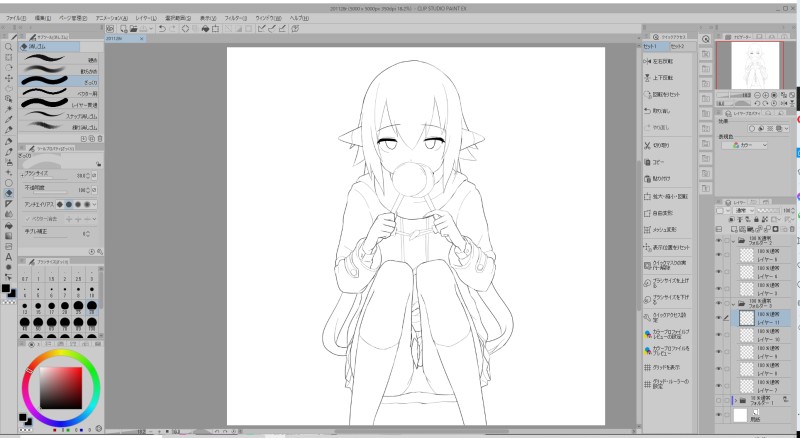Click the 上下反転 flip vertical quick access item
This screenshot has width=800, height=438.
click(x=666, y=78)
